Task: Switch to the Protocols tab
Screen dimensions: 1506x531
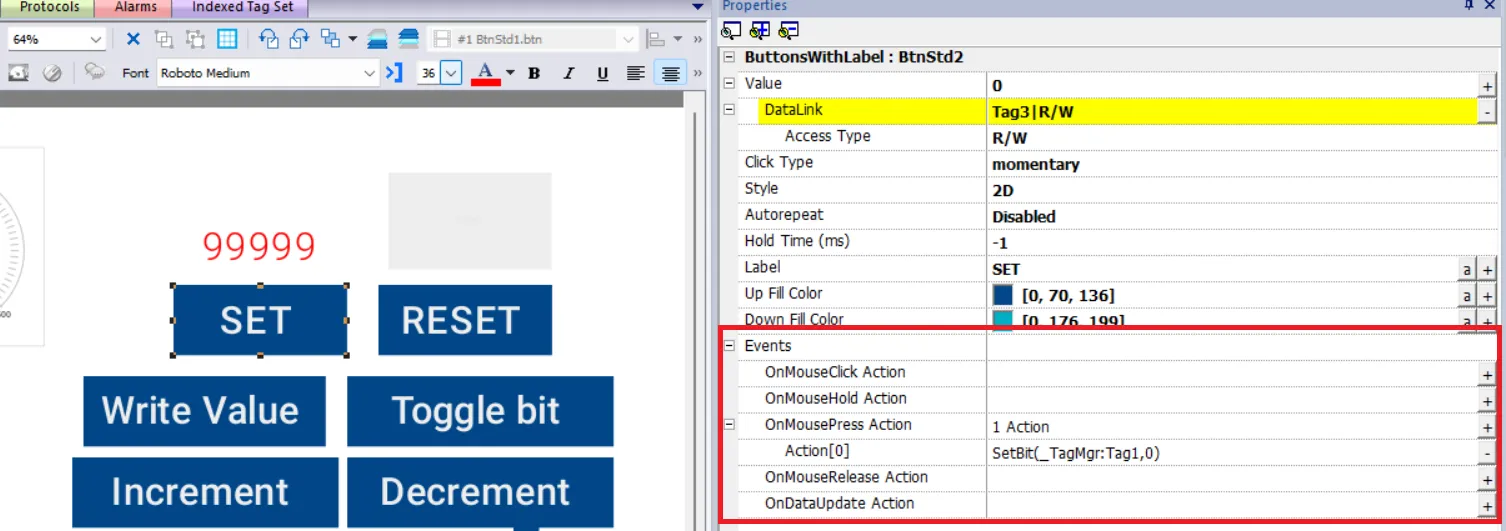Action: point(49,7)
